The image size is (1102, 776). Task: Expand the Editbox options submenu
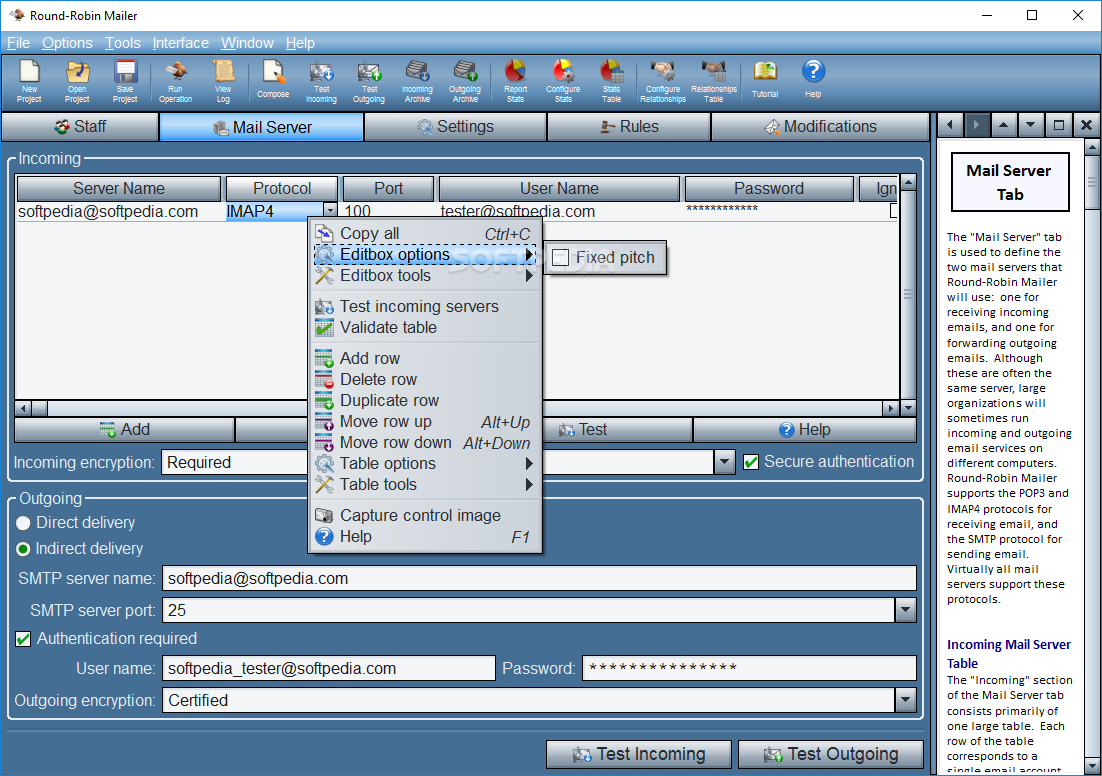tap(424, 254)
